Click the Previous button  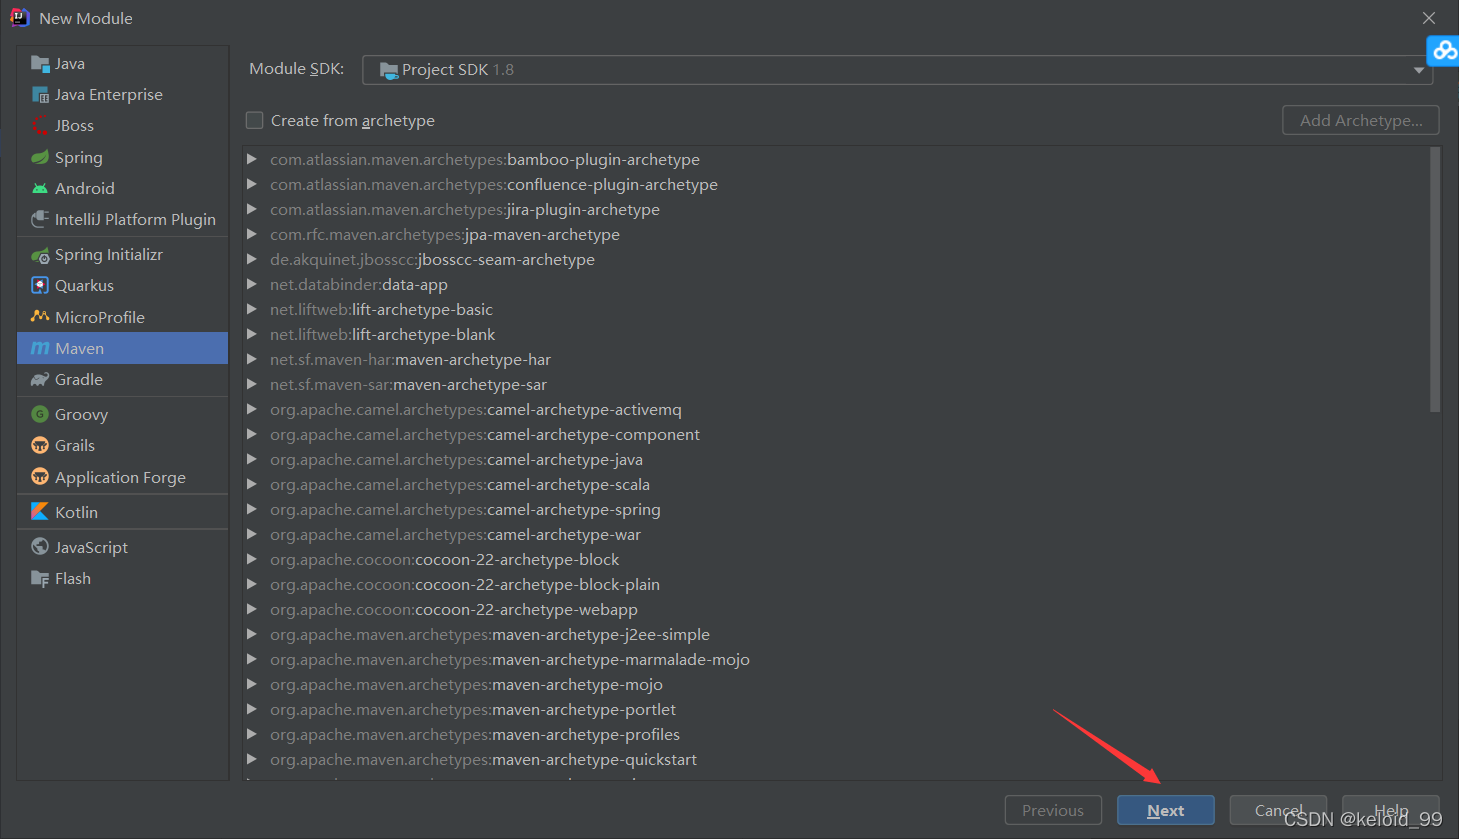1053,811
